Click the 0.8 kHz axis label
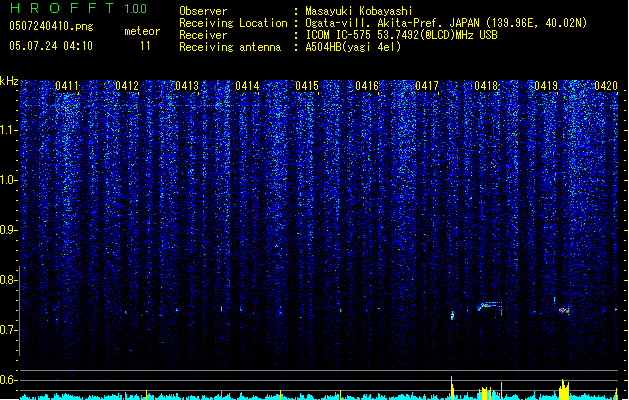Screen dimensions: 629x400 pos(9,280)
